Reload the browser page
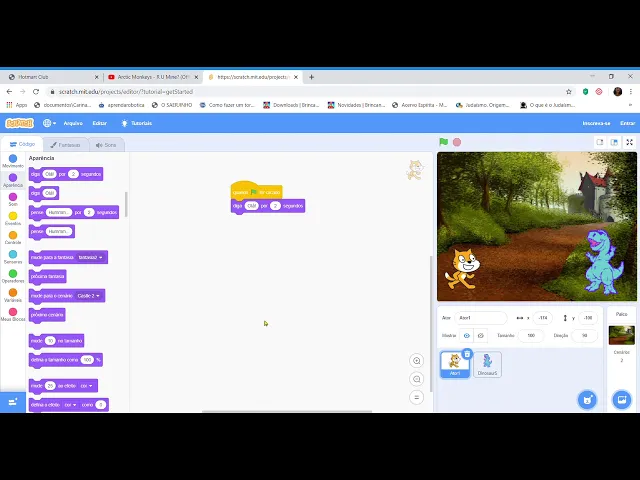Screen dimensions: 640x480 pyautogui.click(x=36, y=92)
